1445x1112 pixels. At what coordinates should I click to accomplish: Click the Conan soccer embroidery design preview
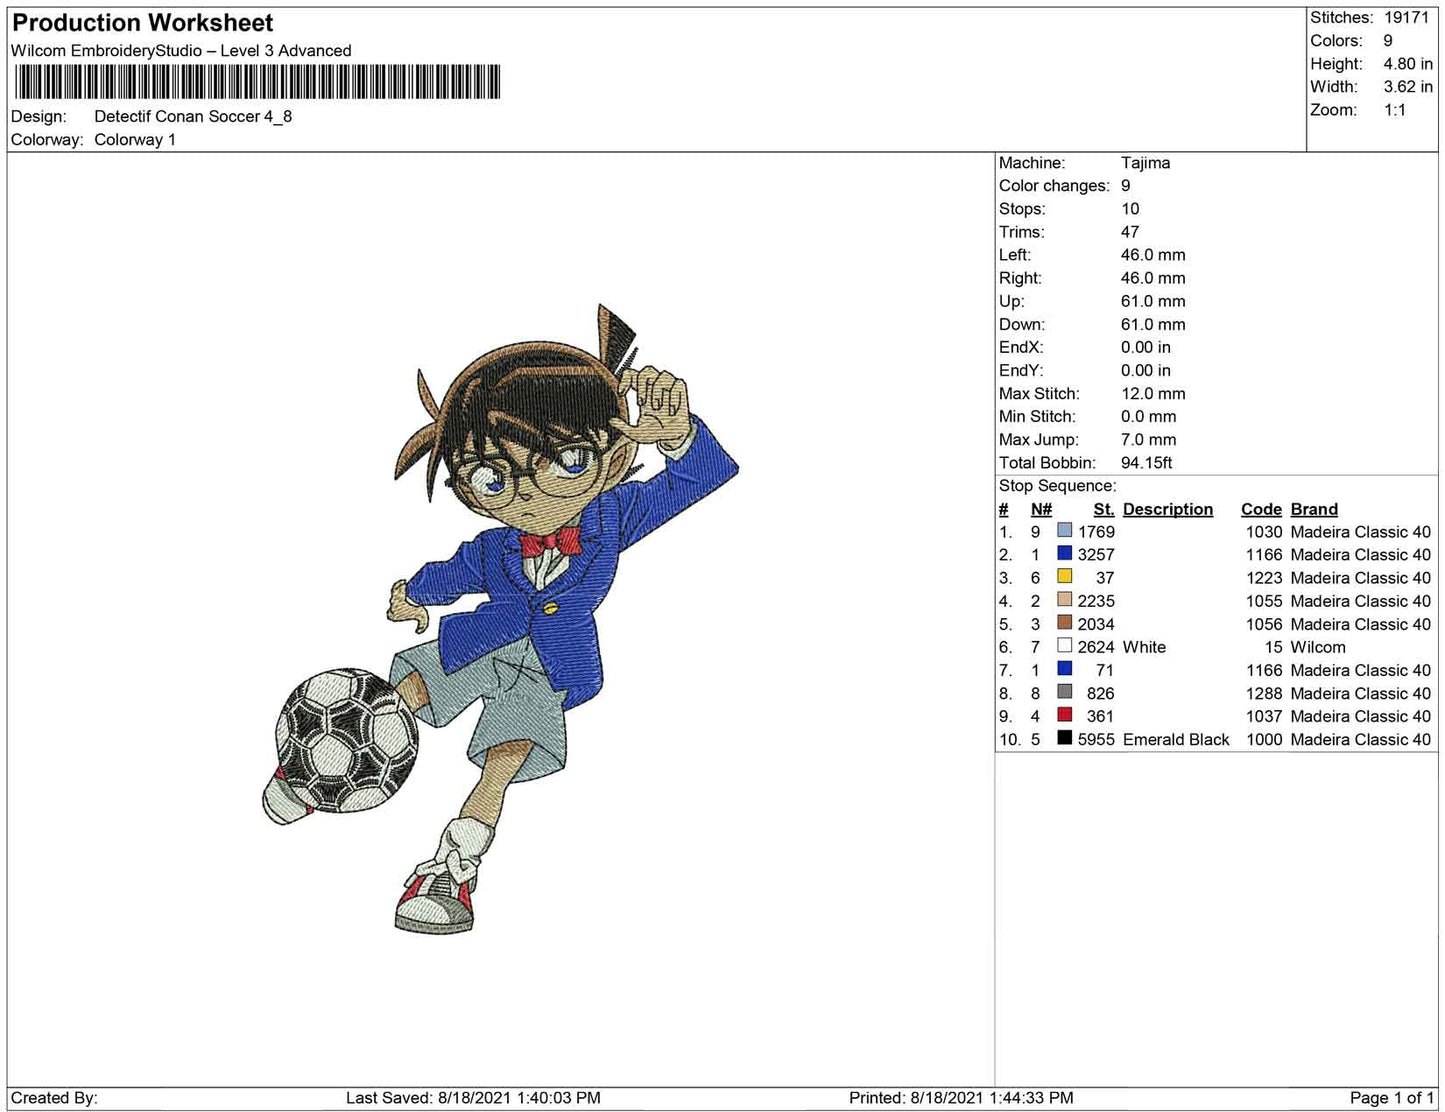[x=500, y=620]
